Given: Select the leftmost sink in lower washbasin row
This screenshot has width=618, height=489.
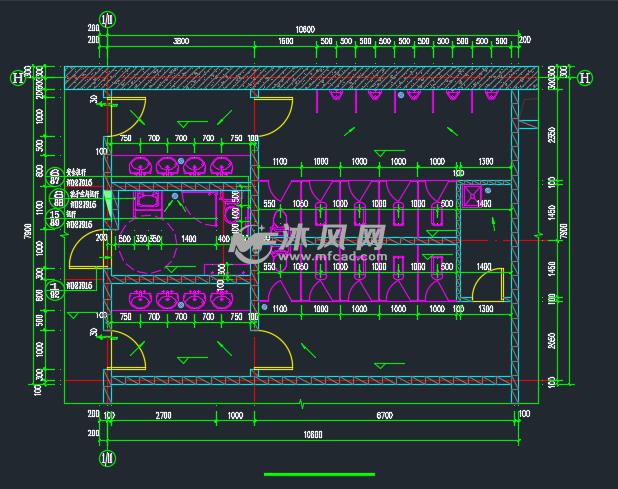Looking at the screenshot, I should [140, 299].
